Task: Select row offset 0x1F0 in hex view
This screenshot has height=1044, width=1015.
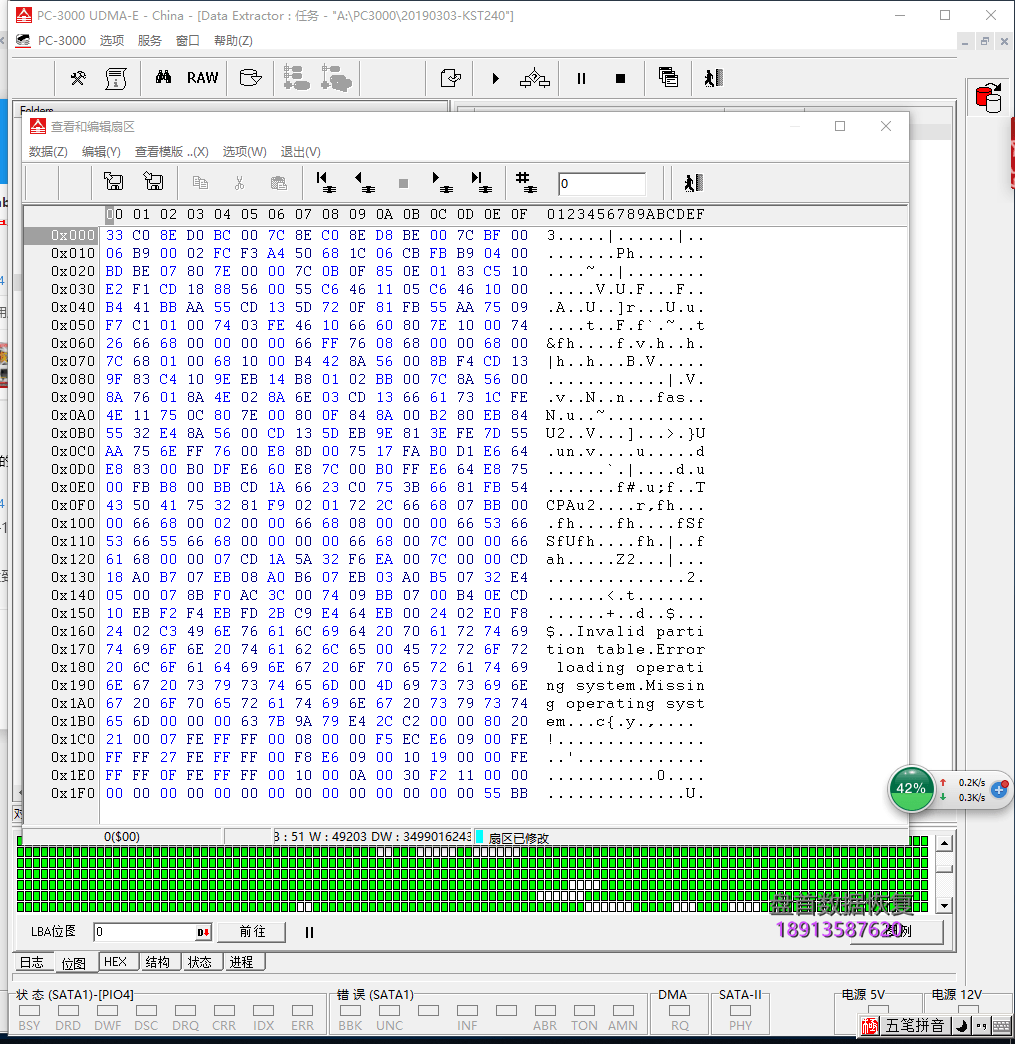Action: coord(73,794)
